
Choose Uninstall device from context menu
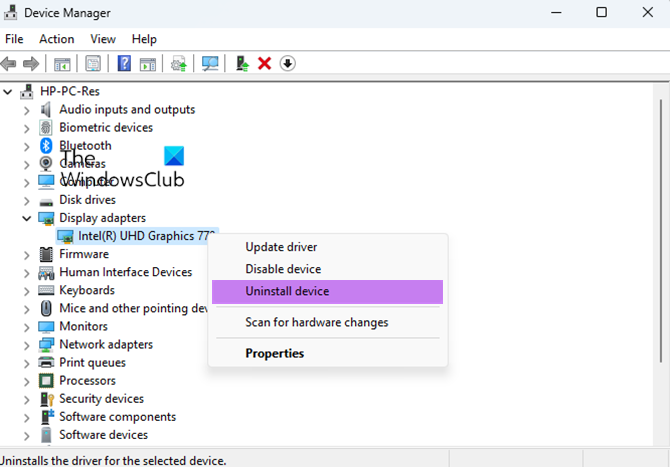(327, 291)
